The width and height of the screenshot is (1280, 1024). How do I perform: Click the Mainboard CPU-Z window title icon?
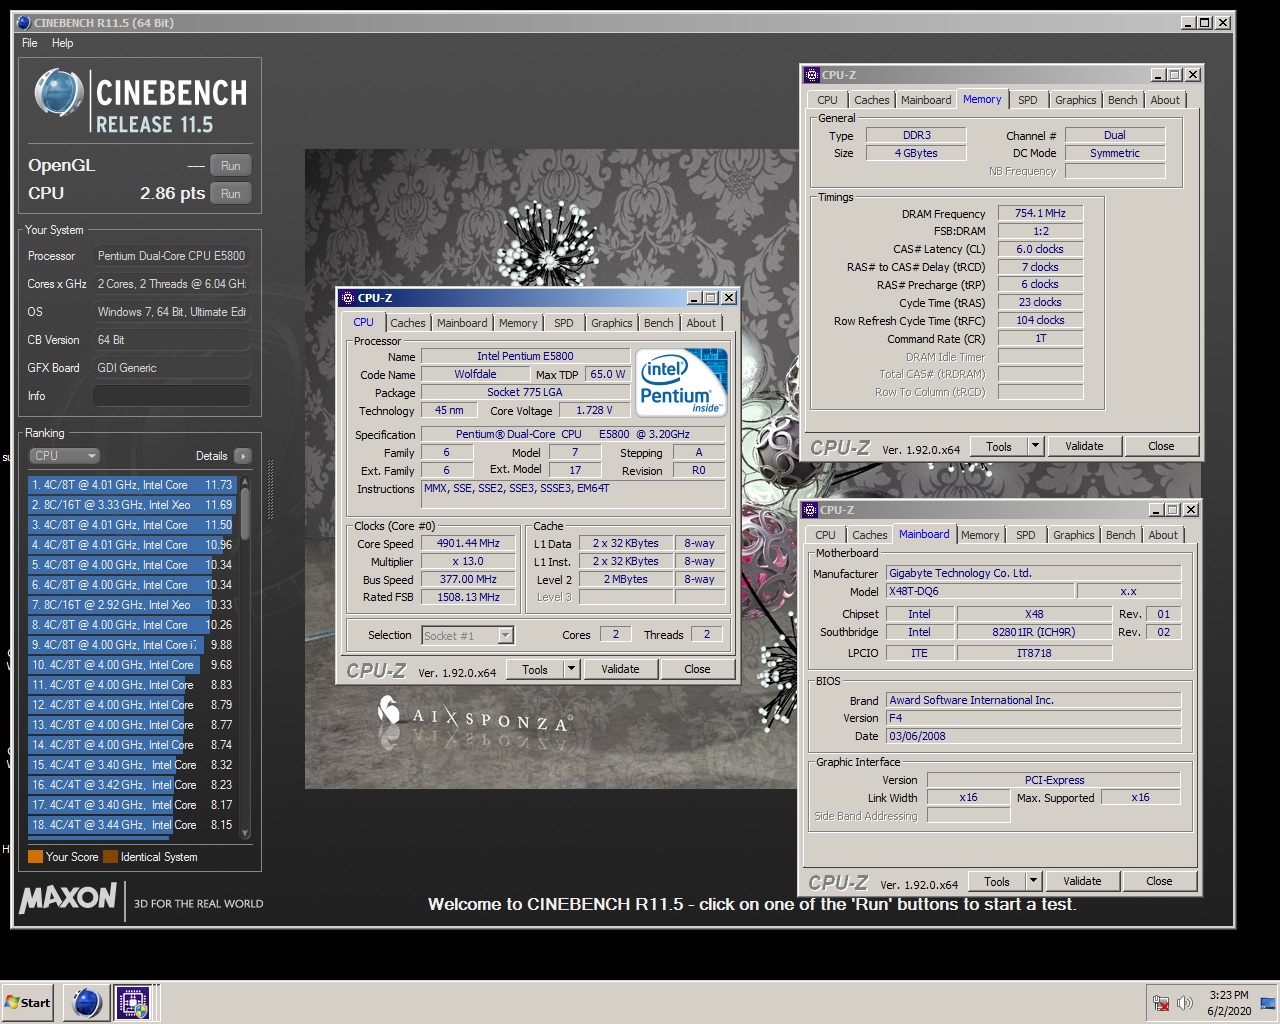pos(811,510)
